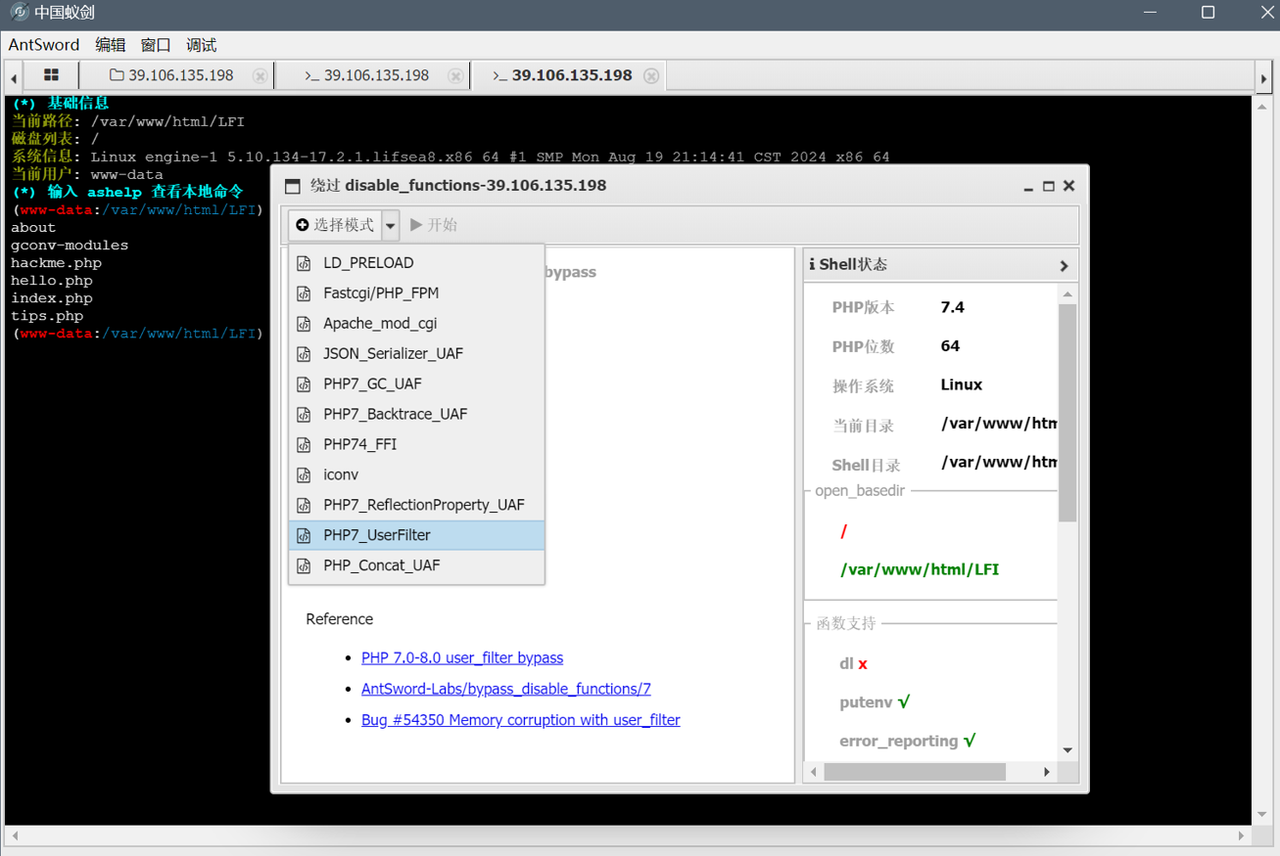Click Shell状态 vertical scrollbar thumb
Viewport: 1280px width, 856px height.
click(1067, 412)
